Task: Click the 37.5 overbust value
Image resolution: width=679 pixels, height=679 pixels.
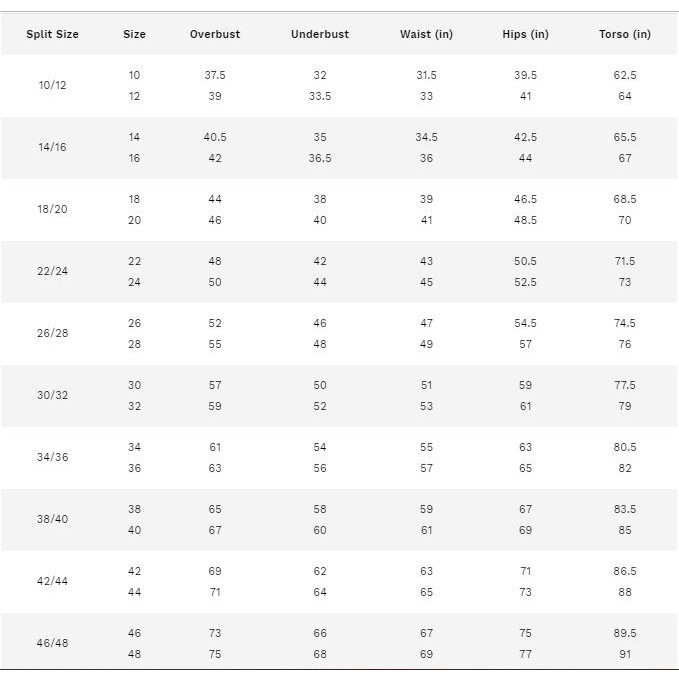Action: [215, 75]
